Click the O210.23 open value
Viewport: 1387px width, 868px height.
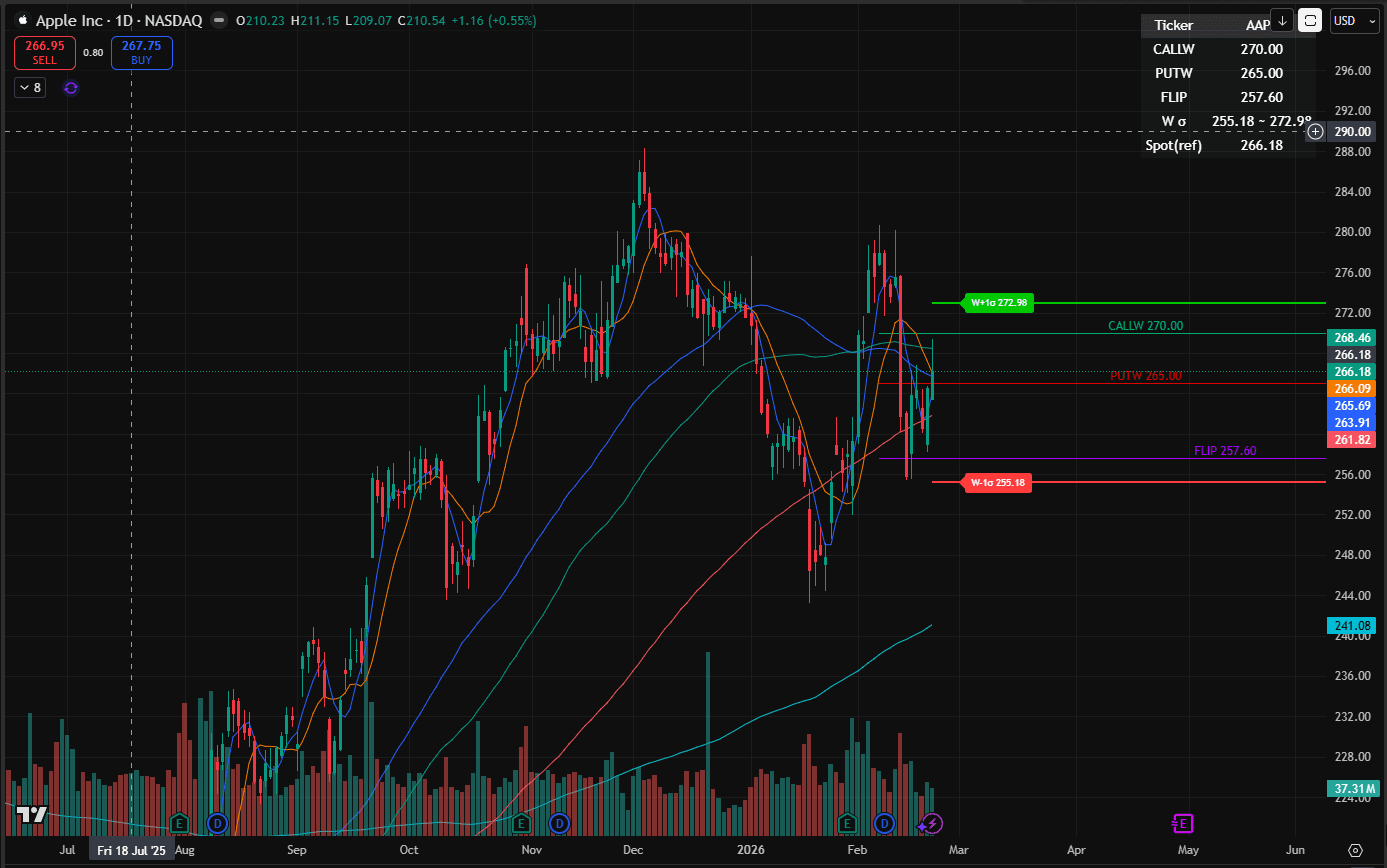pos(260,20)
